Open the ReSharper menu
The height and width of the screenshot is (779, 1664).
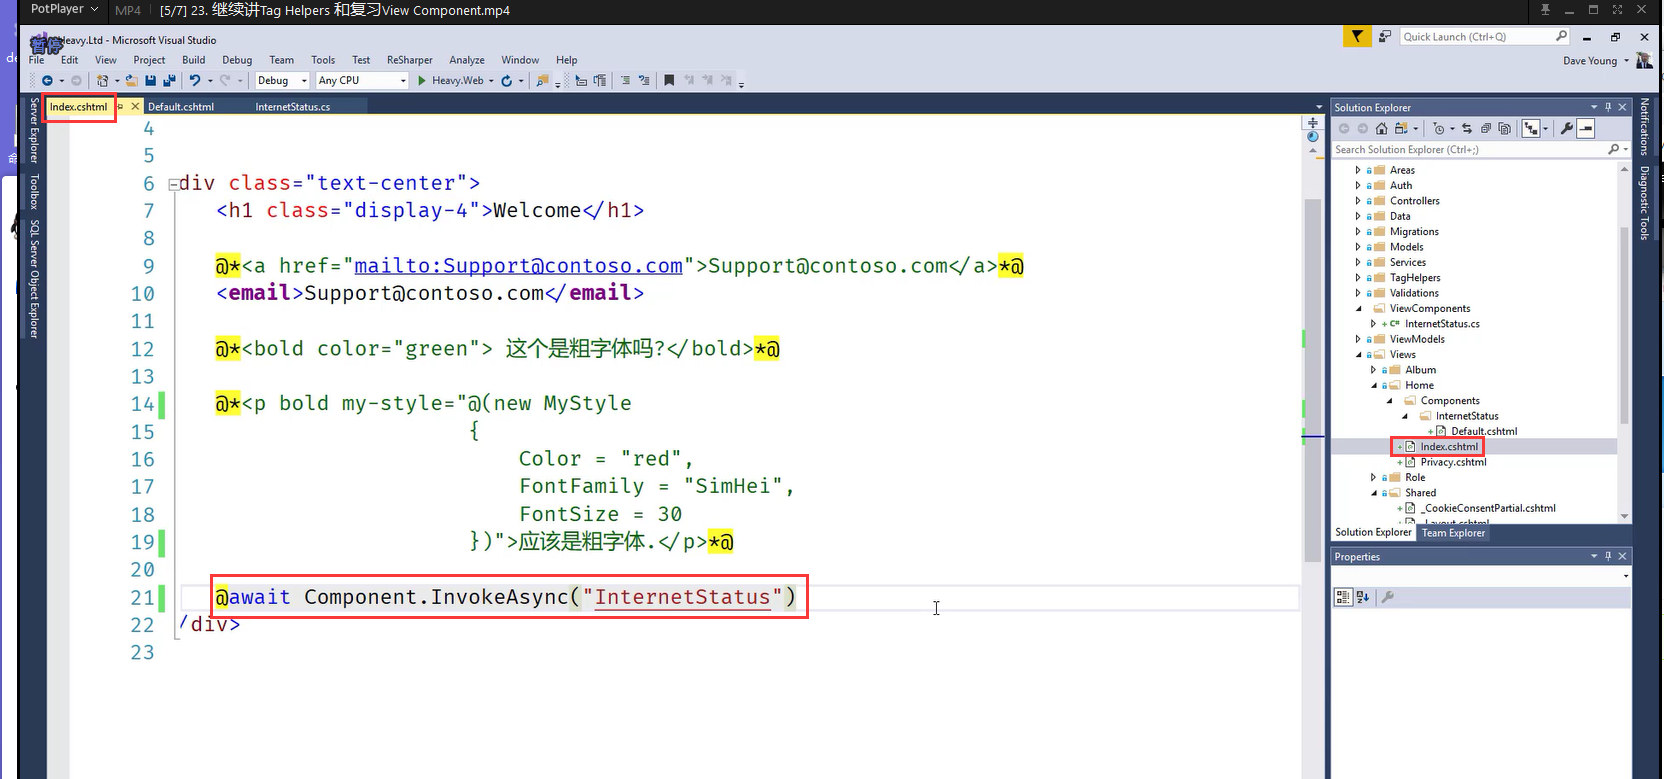[409, 60]
